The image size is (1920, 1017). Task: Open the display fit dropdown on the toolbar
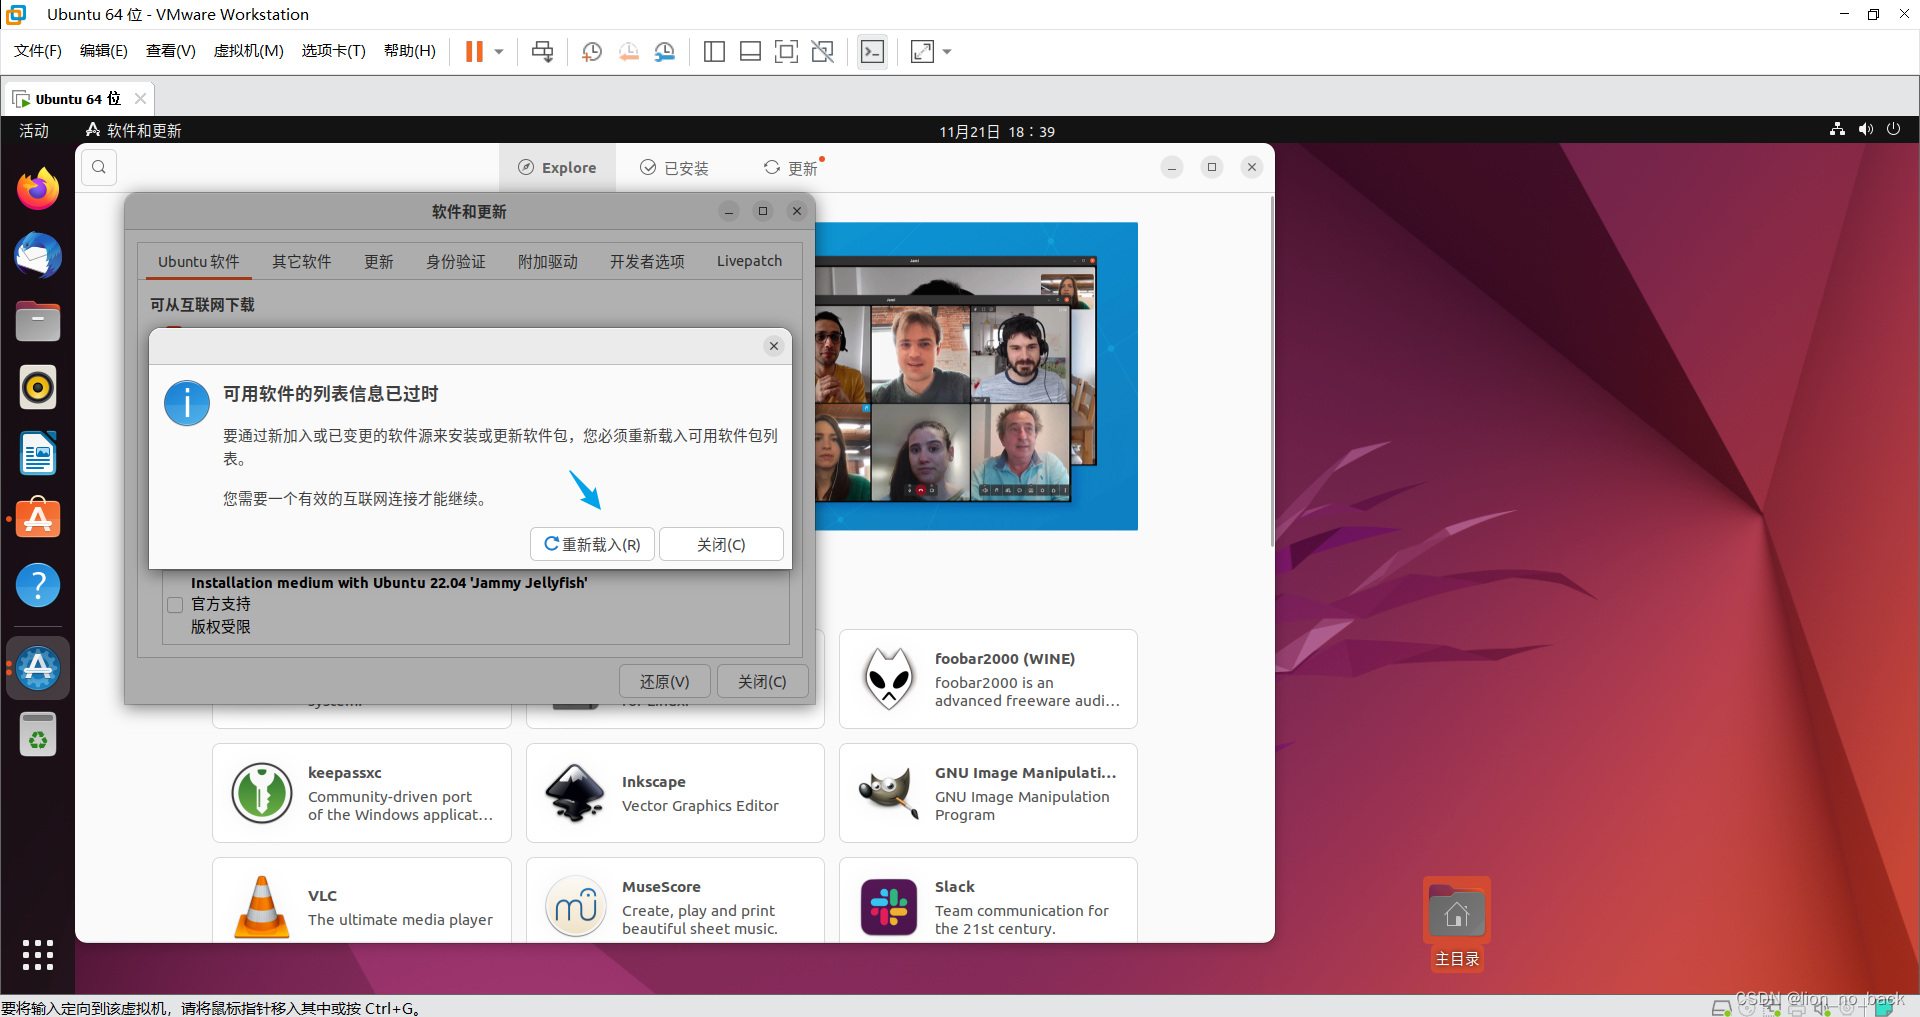pyautogui.click(x=947, y=51)
